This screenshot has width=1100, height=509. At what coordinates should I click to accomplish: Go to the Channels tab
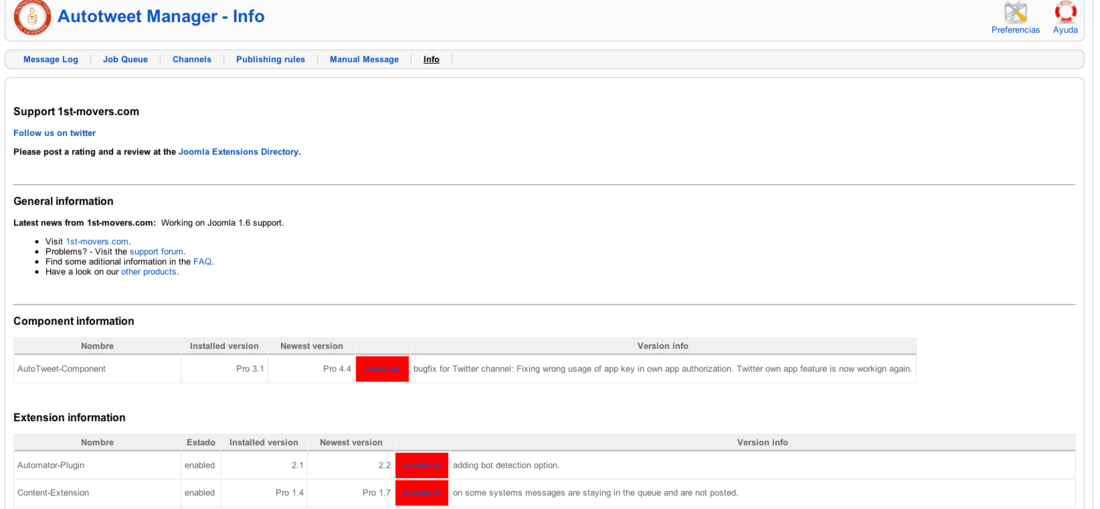[192, 60]
